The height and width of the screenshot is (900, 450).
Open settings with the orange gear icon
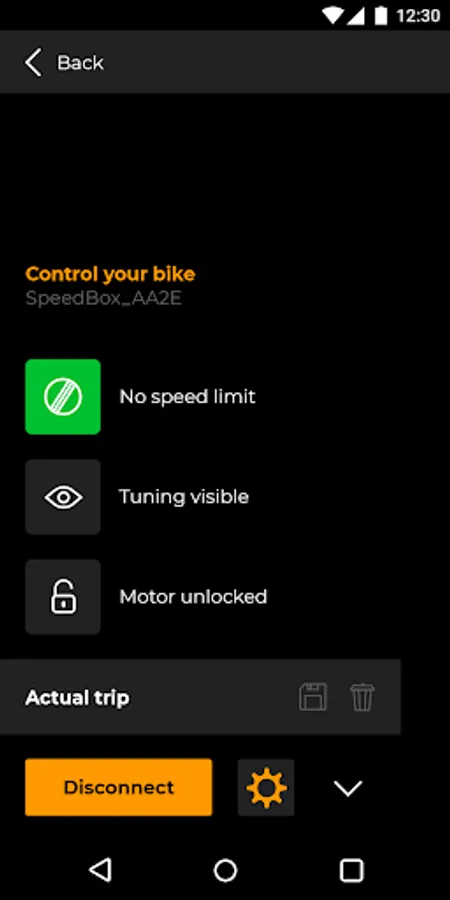tap(266, 788)
